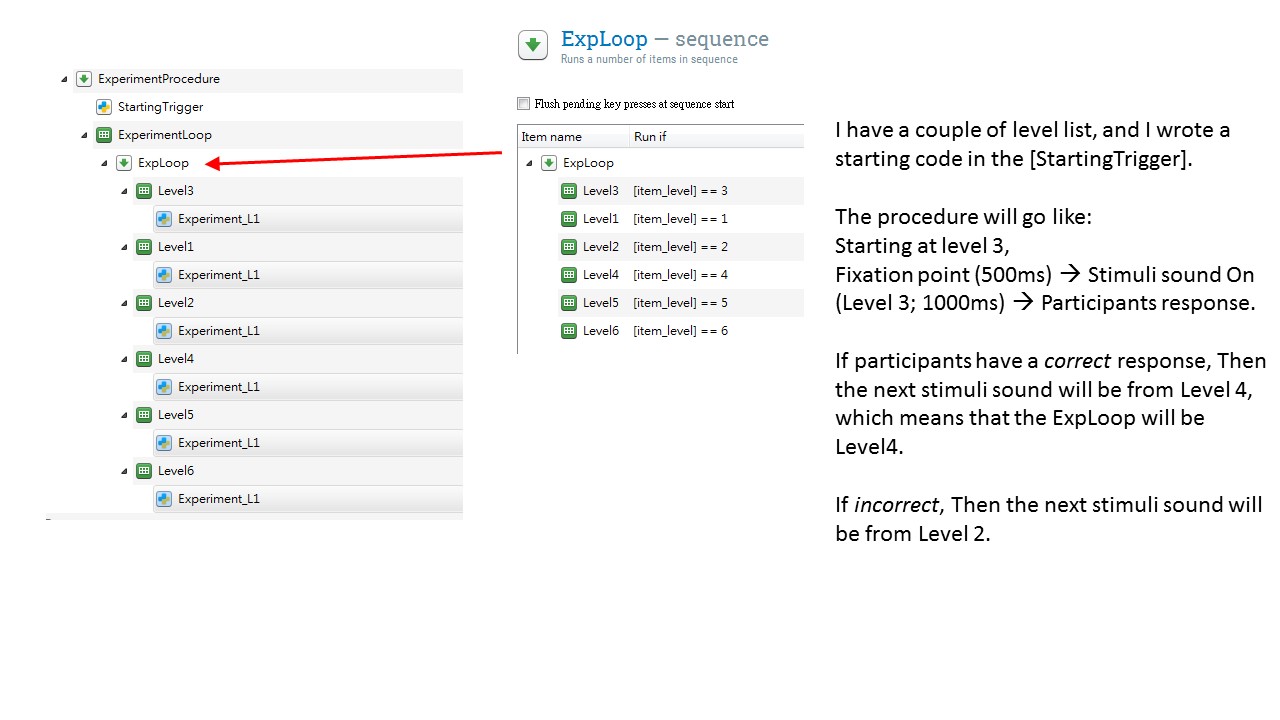Click the Experiment_L1 script icon nested under Level2
The image size is (1280, 720).
click(x=164, y=331)
